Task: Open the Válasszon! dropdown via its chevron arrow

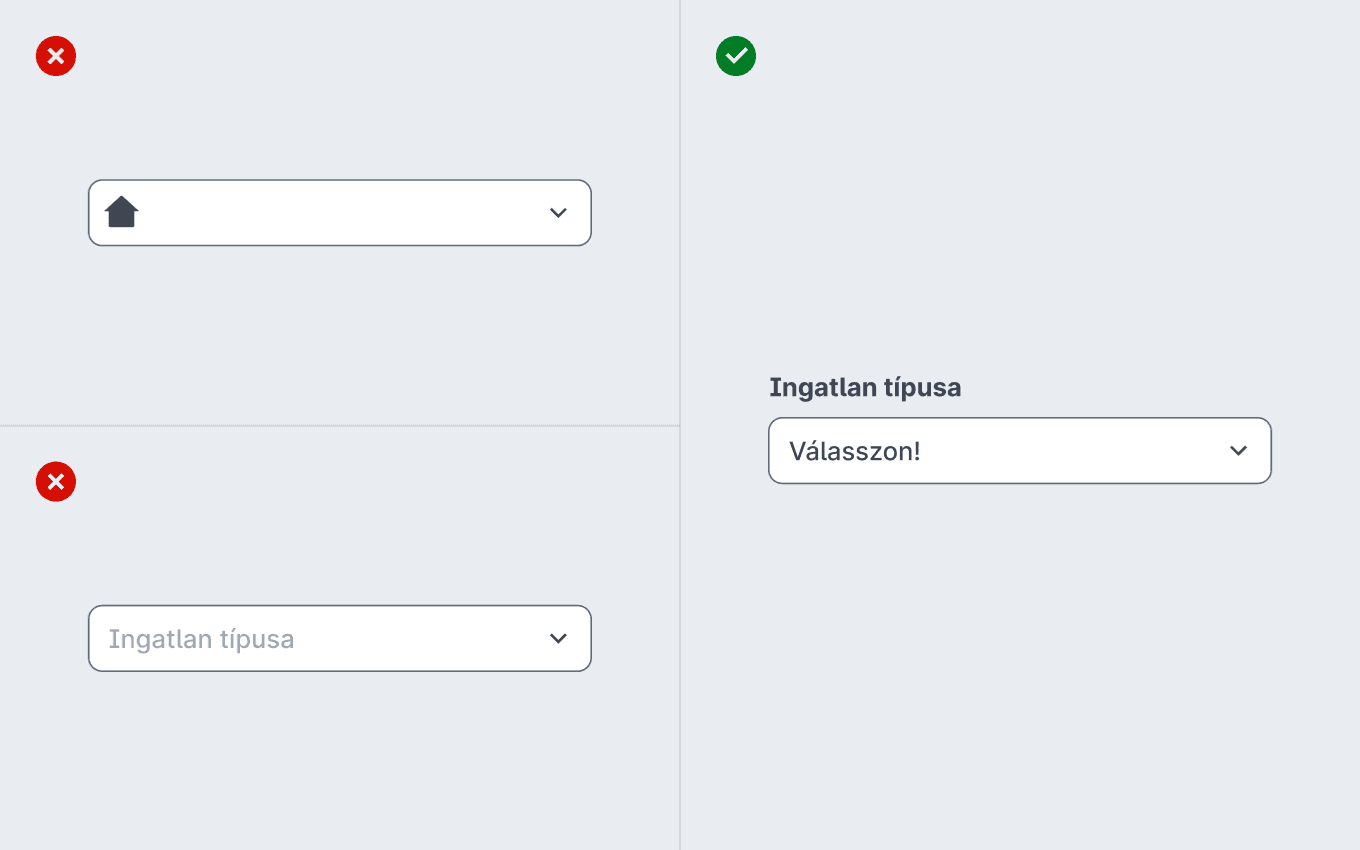Action: tap(1239, 451)
